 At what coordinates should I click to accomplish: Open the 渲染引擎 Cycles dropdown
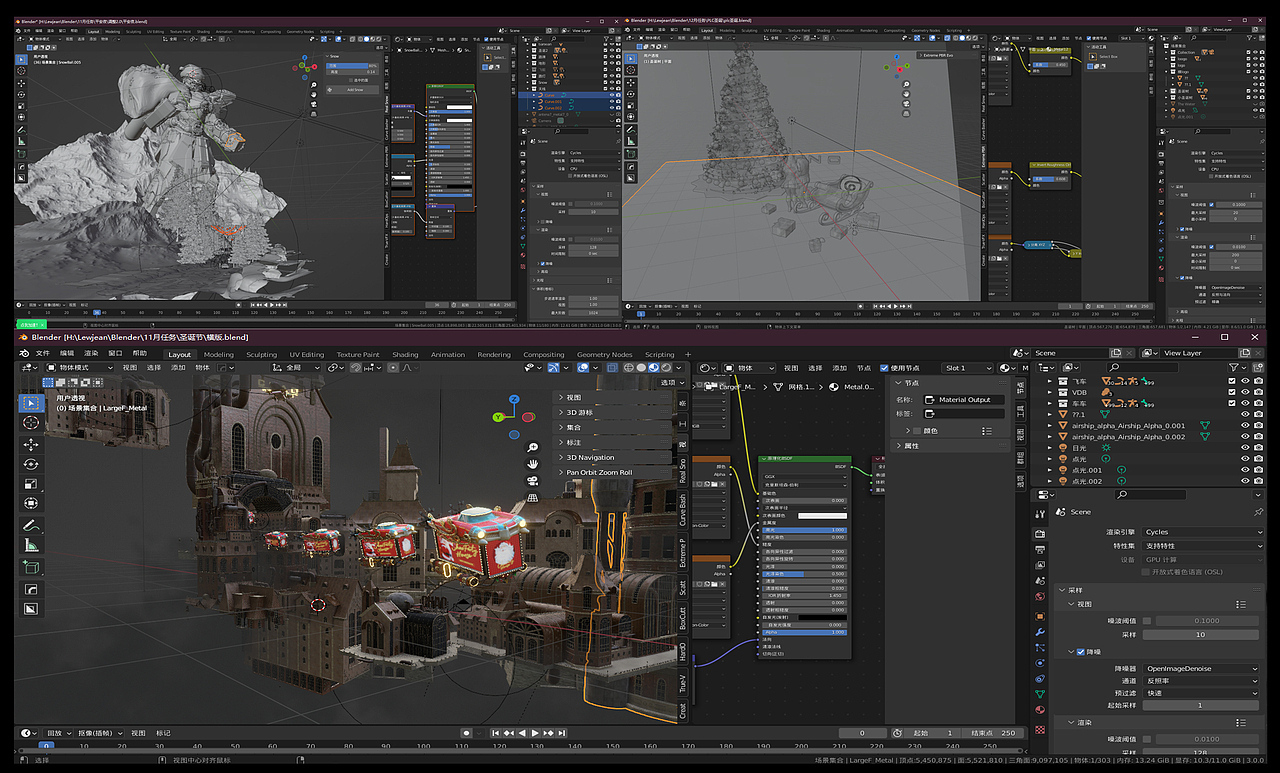pos(1203,532)
